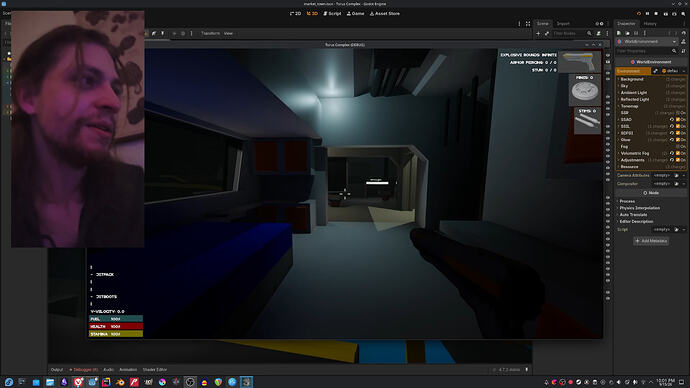The width and height of the screenshot is (690, 388).
Task: Expand the Reflected Light section
Action: pyautogui.click(x=635, y=99)
